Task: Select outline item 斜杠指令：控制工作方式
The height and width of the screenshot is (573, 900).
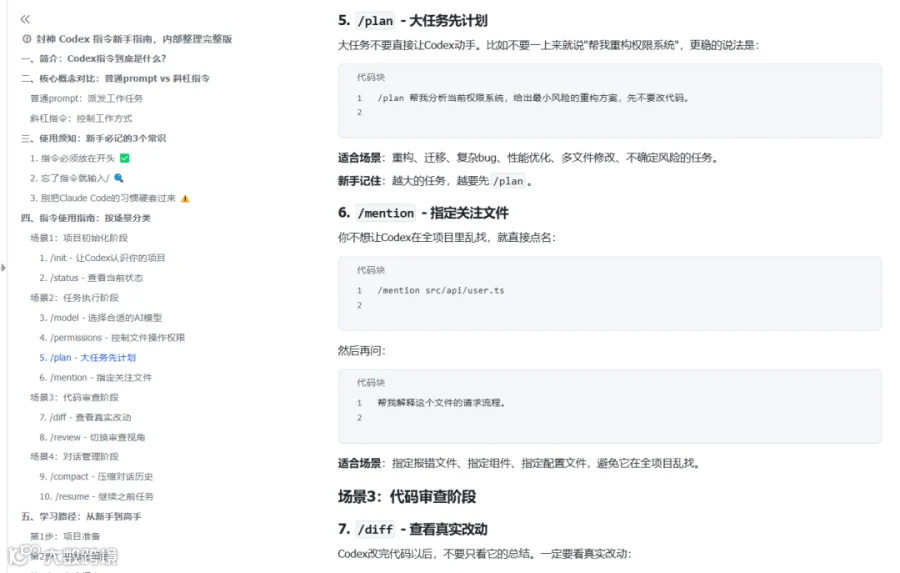Action: tap(81, 118)
